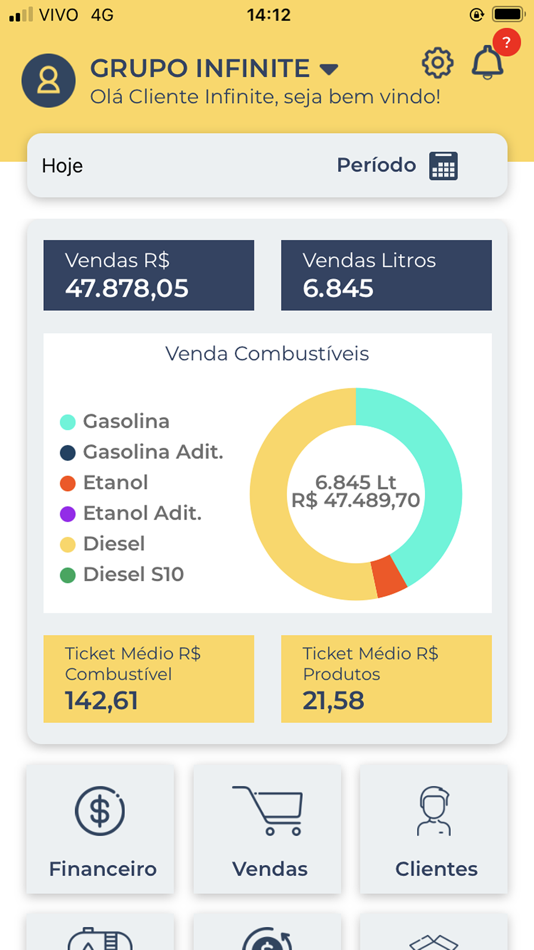Select the Gasolina legend color dot
Viewport: 534px width, 950px height.
click(68, 422)
